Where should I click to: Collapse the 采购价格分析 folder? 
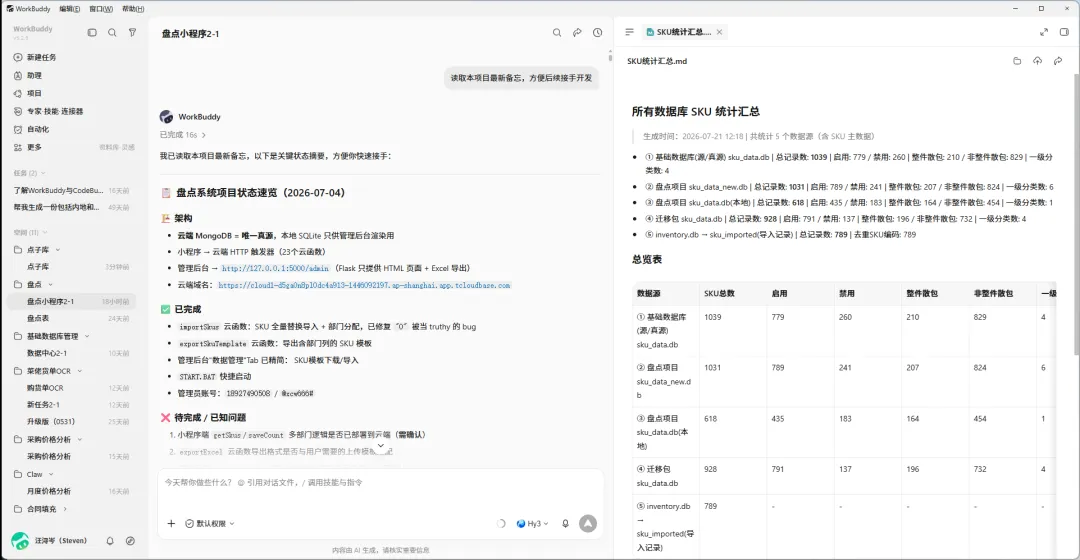point(80,439)
